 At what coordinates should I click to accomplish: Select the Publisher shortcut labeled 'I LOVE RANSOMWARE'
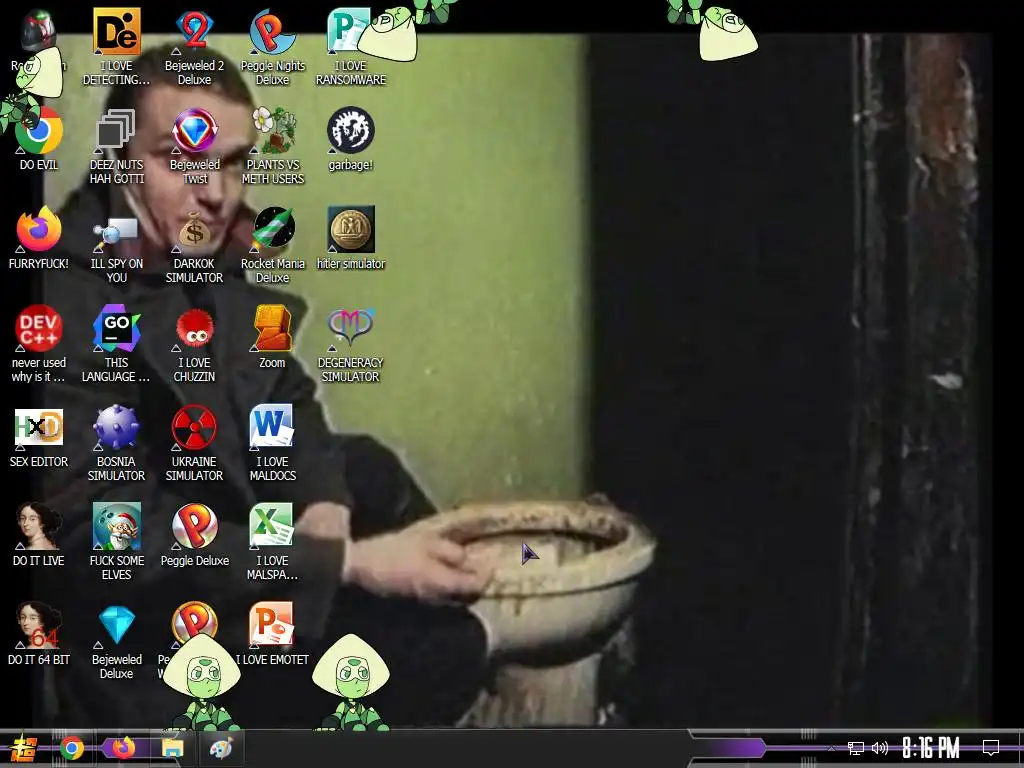(x=350, y=31)
